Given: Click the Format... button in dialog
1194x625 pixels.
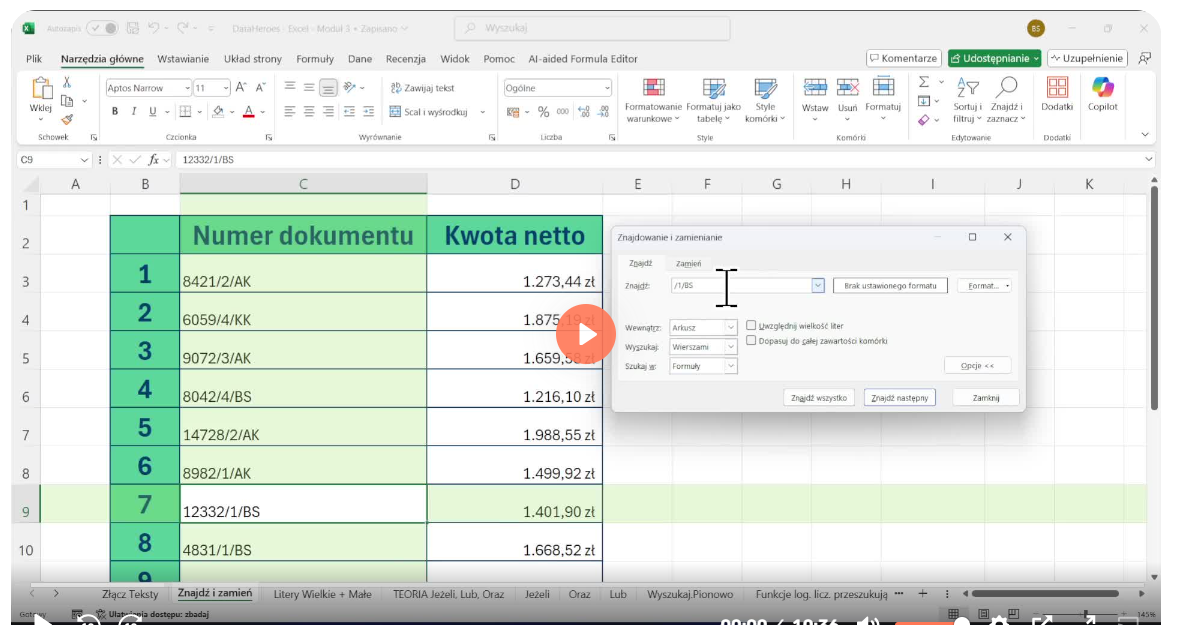Looking at the screenshot, I should pos(984,285).
